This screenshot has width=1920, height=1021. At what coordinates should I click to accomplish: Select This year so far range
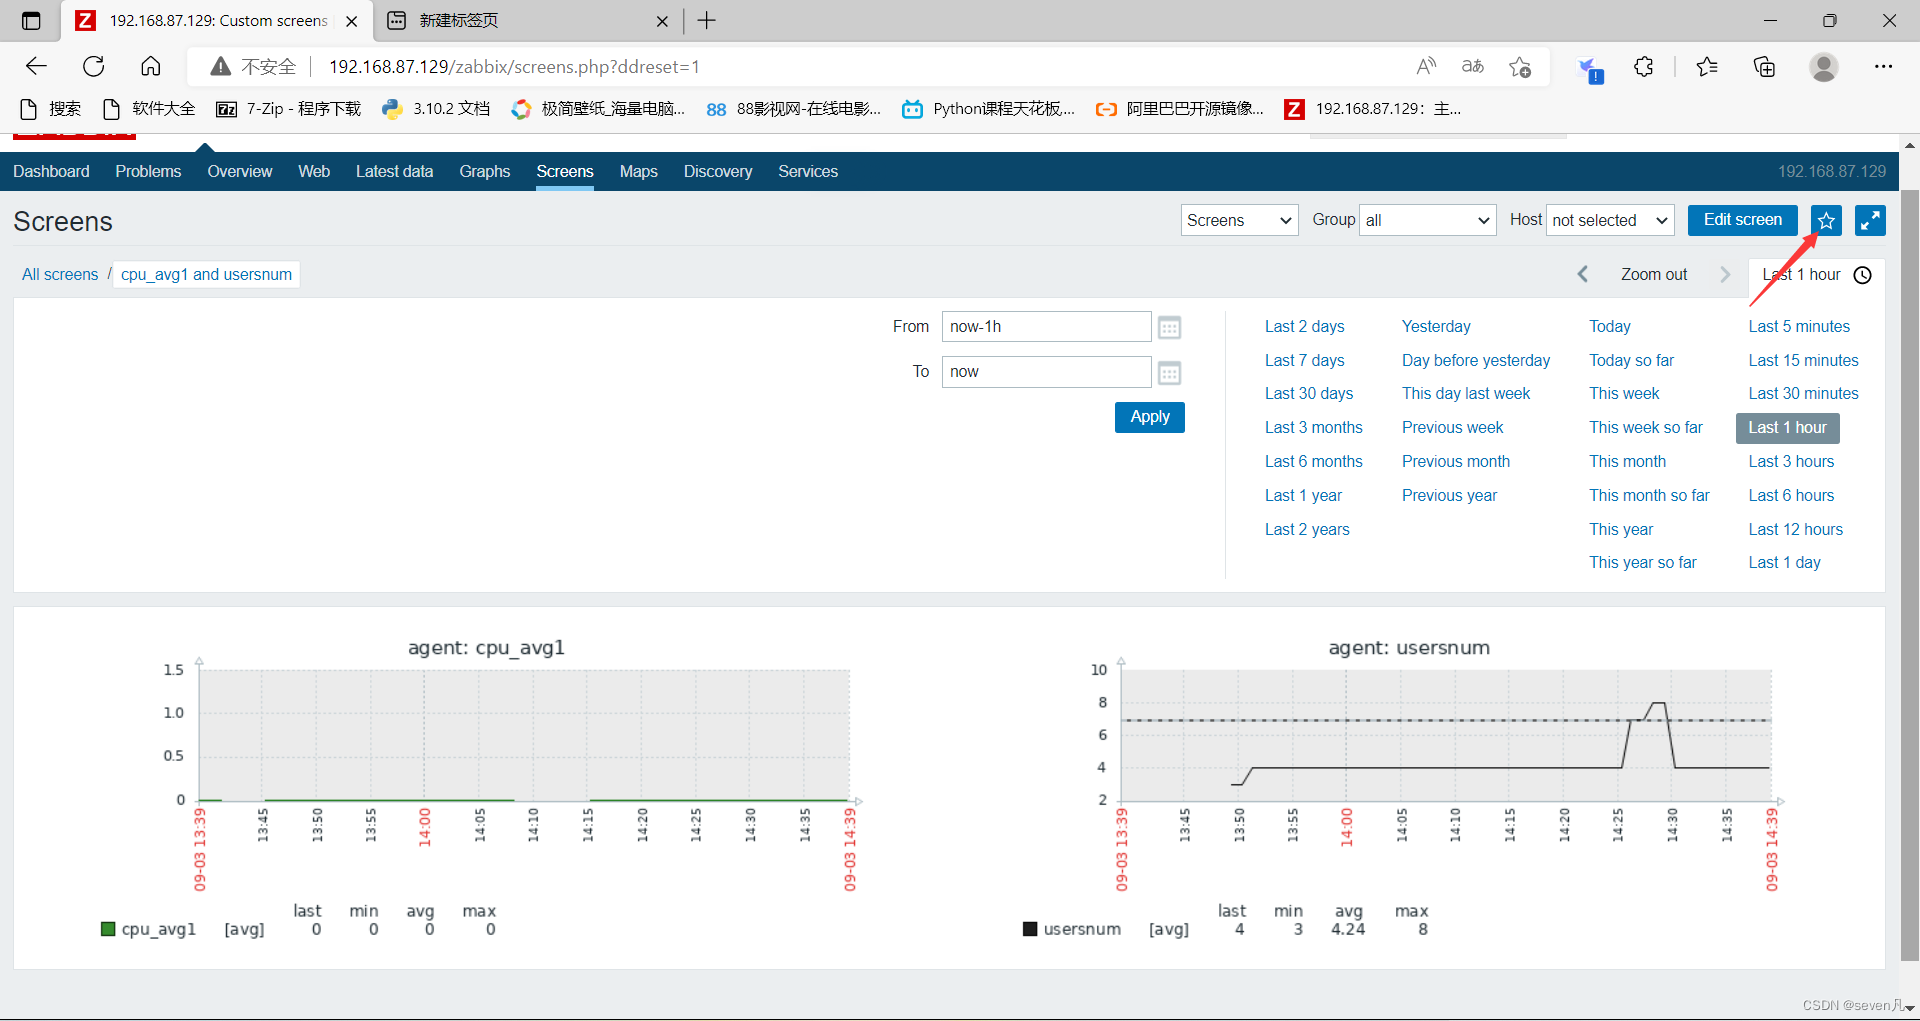coord(1642,562)
